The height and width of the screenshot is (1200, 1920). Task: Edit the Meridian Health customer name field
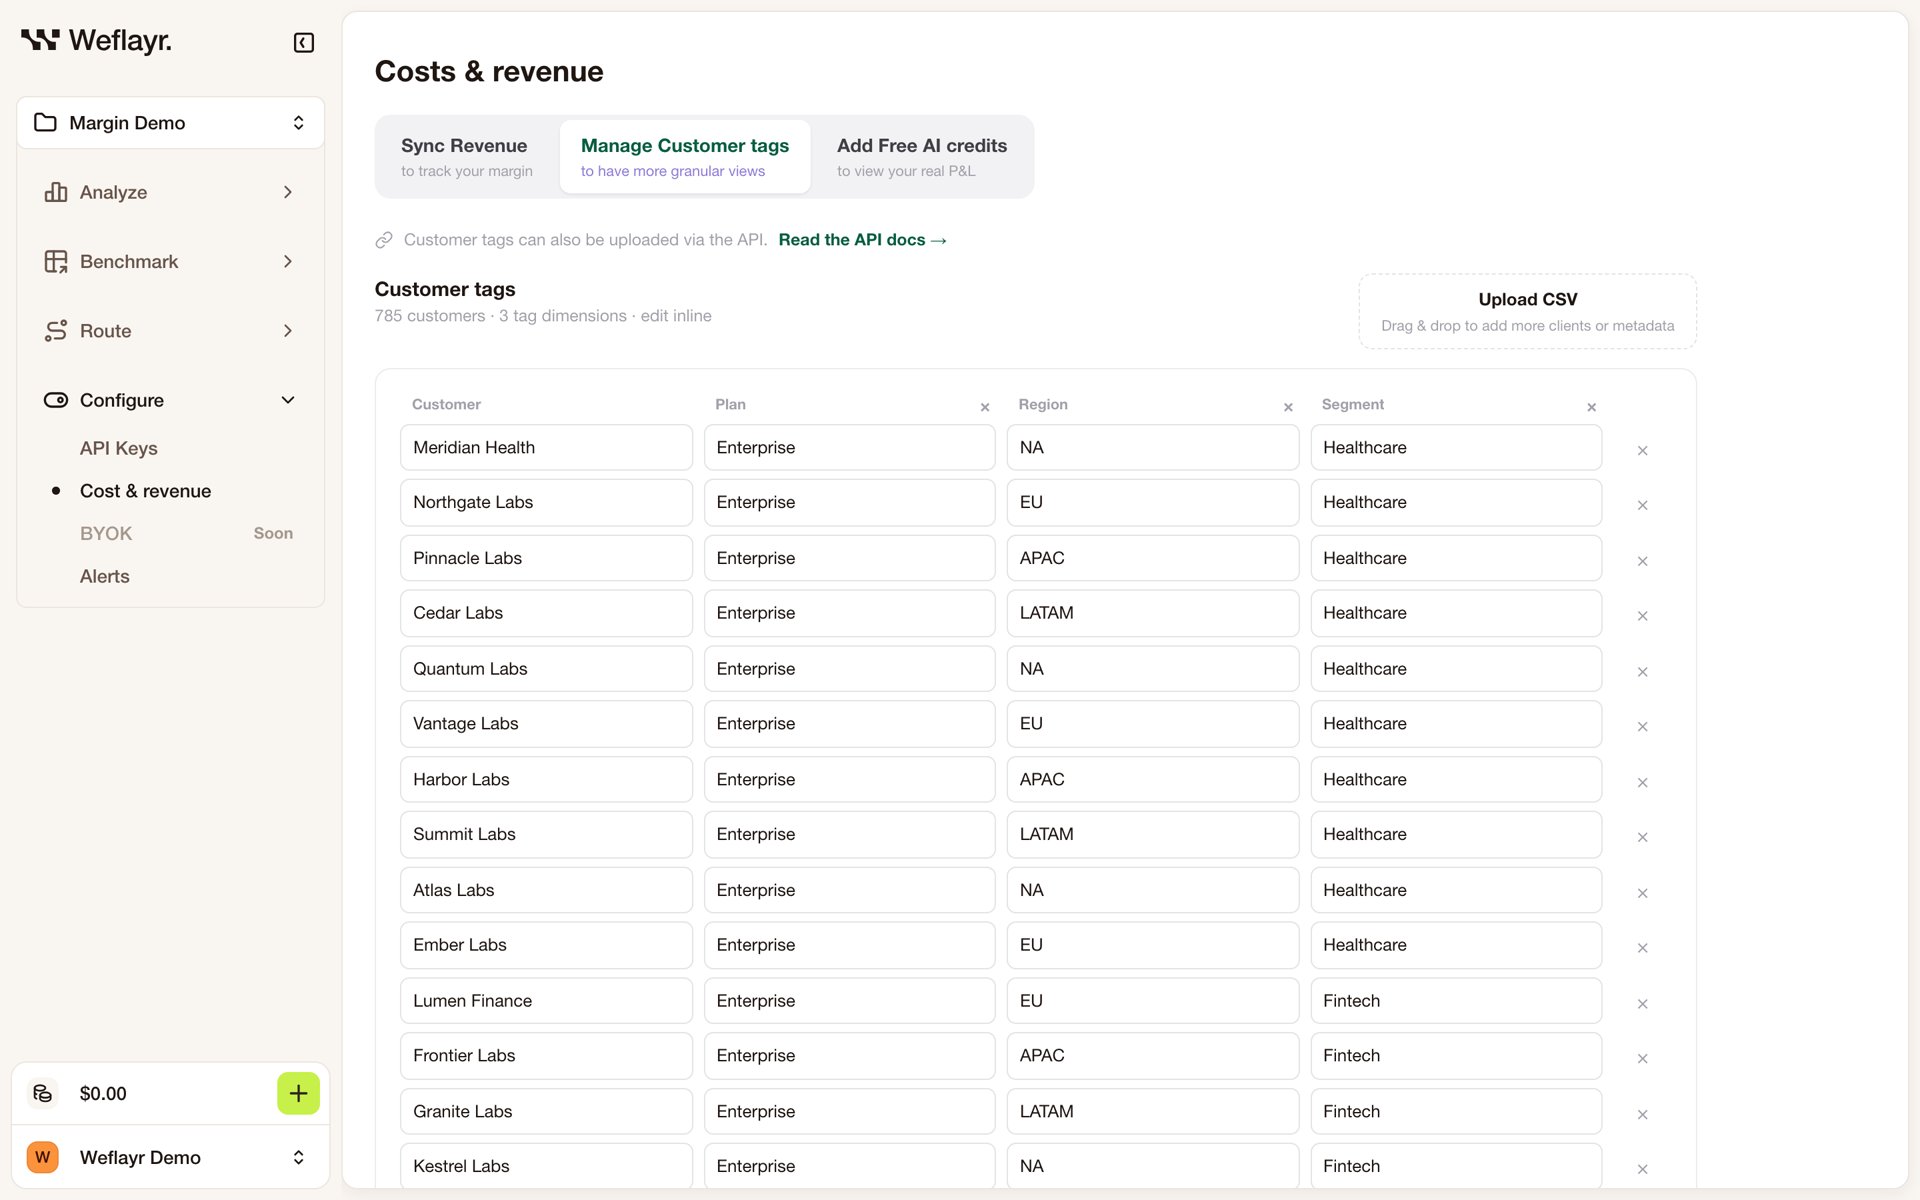546,448
